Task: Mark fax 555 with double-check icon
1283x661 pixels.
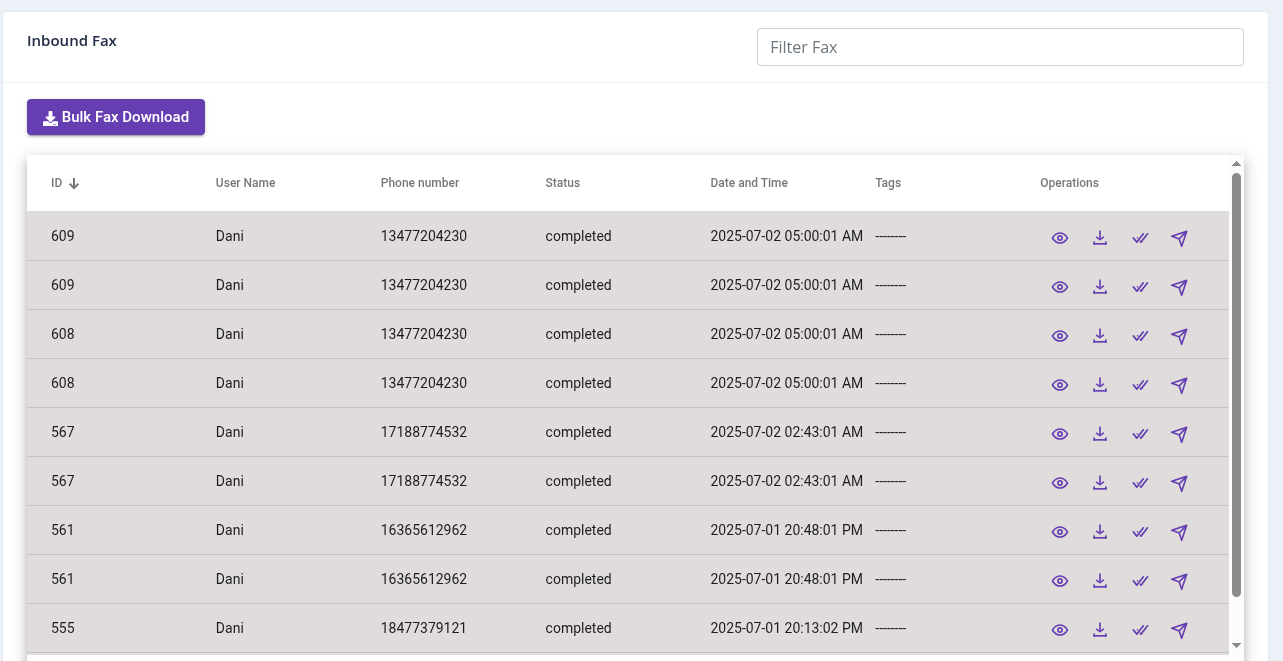Action: coord(1140,630)
